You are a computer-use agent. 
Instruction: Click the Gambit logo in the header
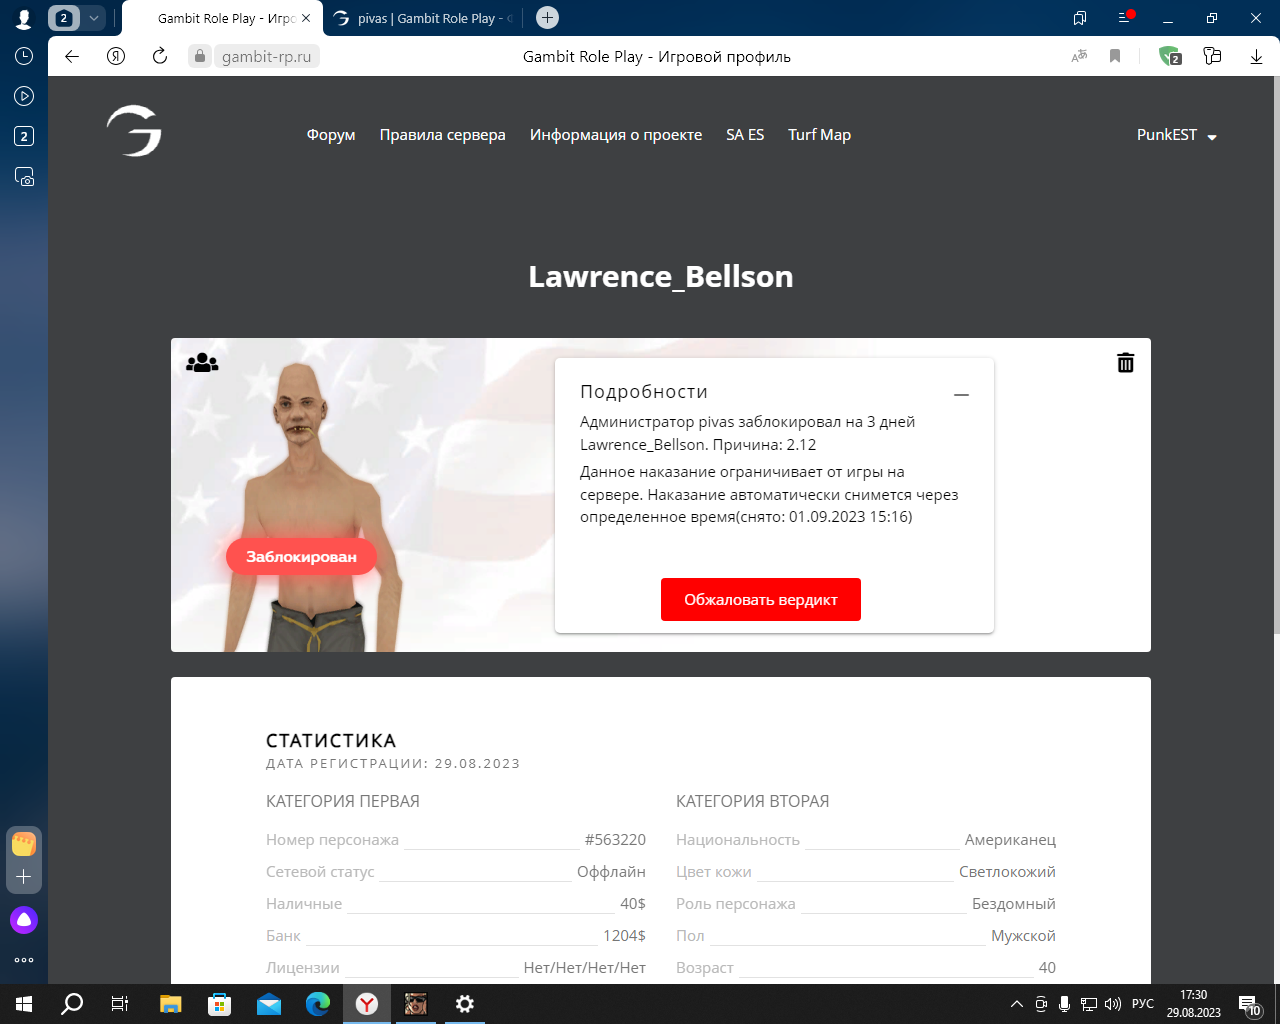[x=134, y=131]
